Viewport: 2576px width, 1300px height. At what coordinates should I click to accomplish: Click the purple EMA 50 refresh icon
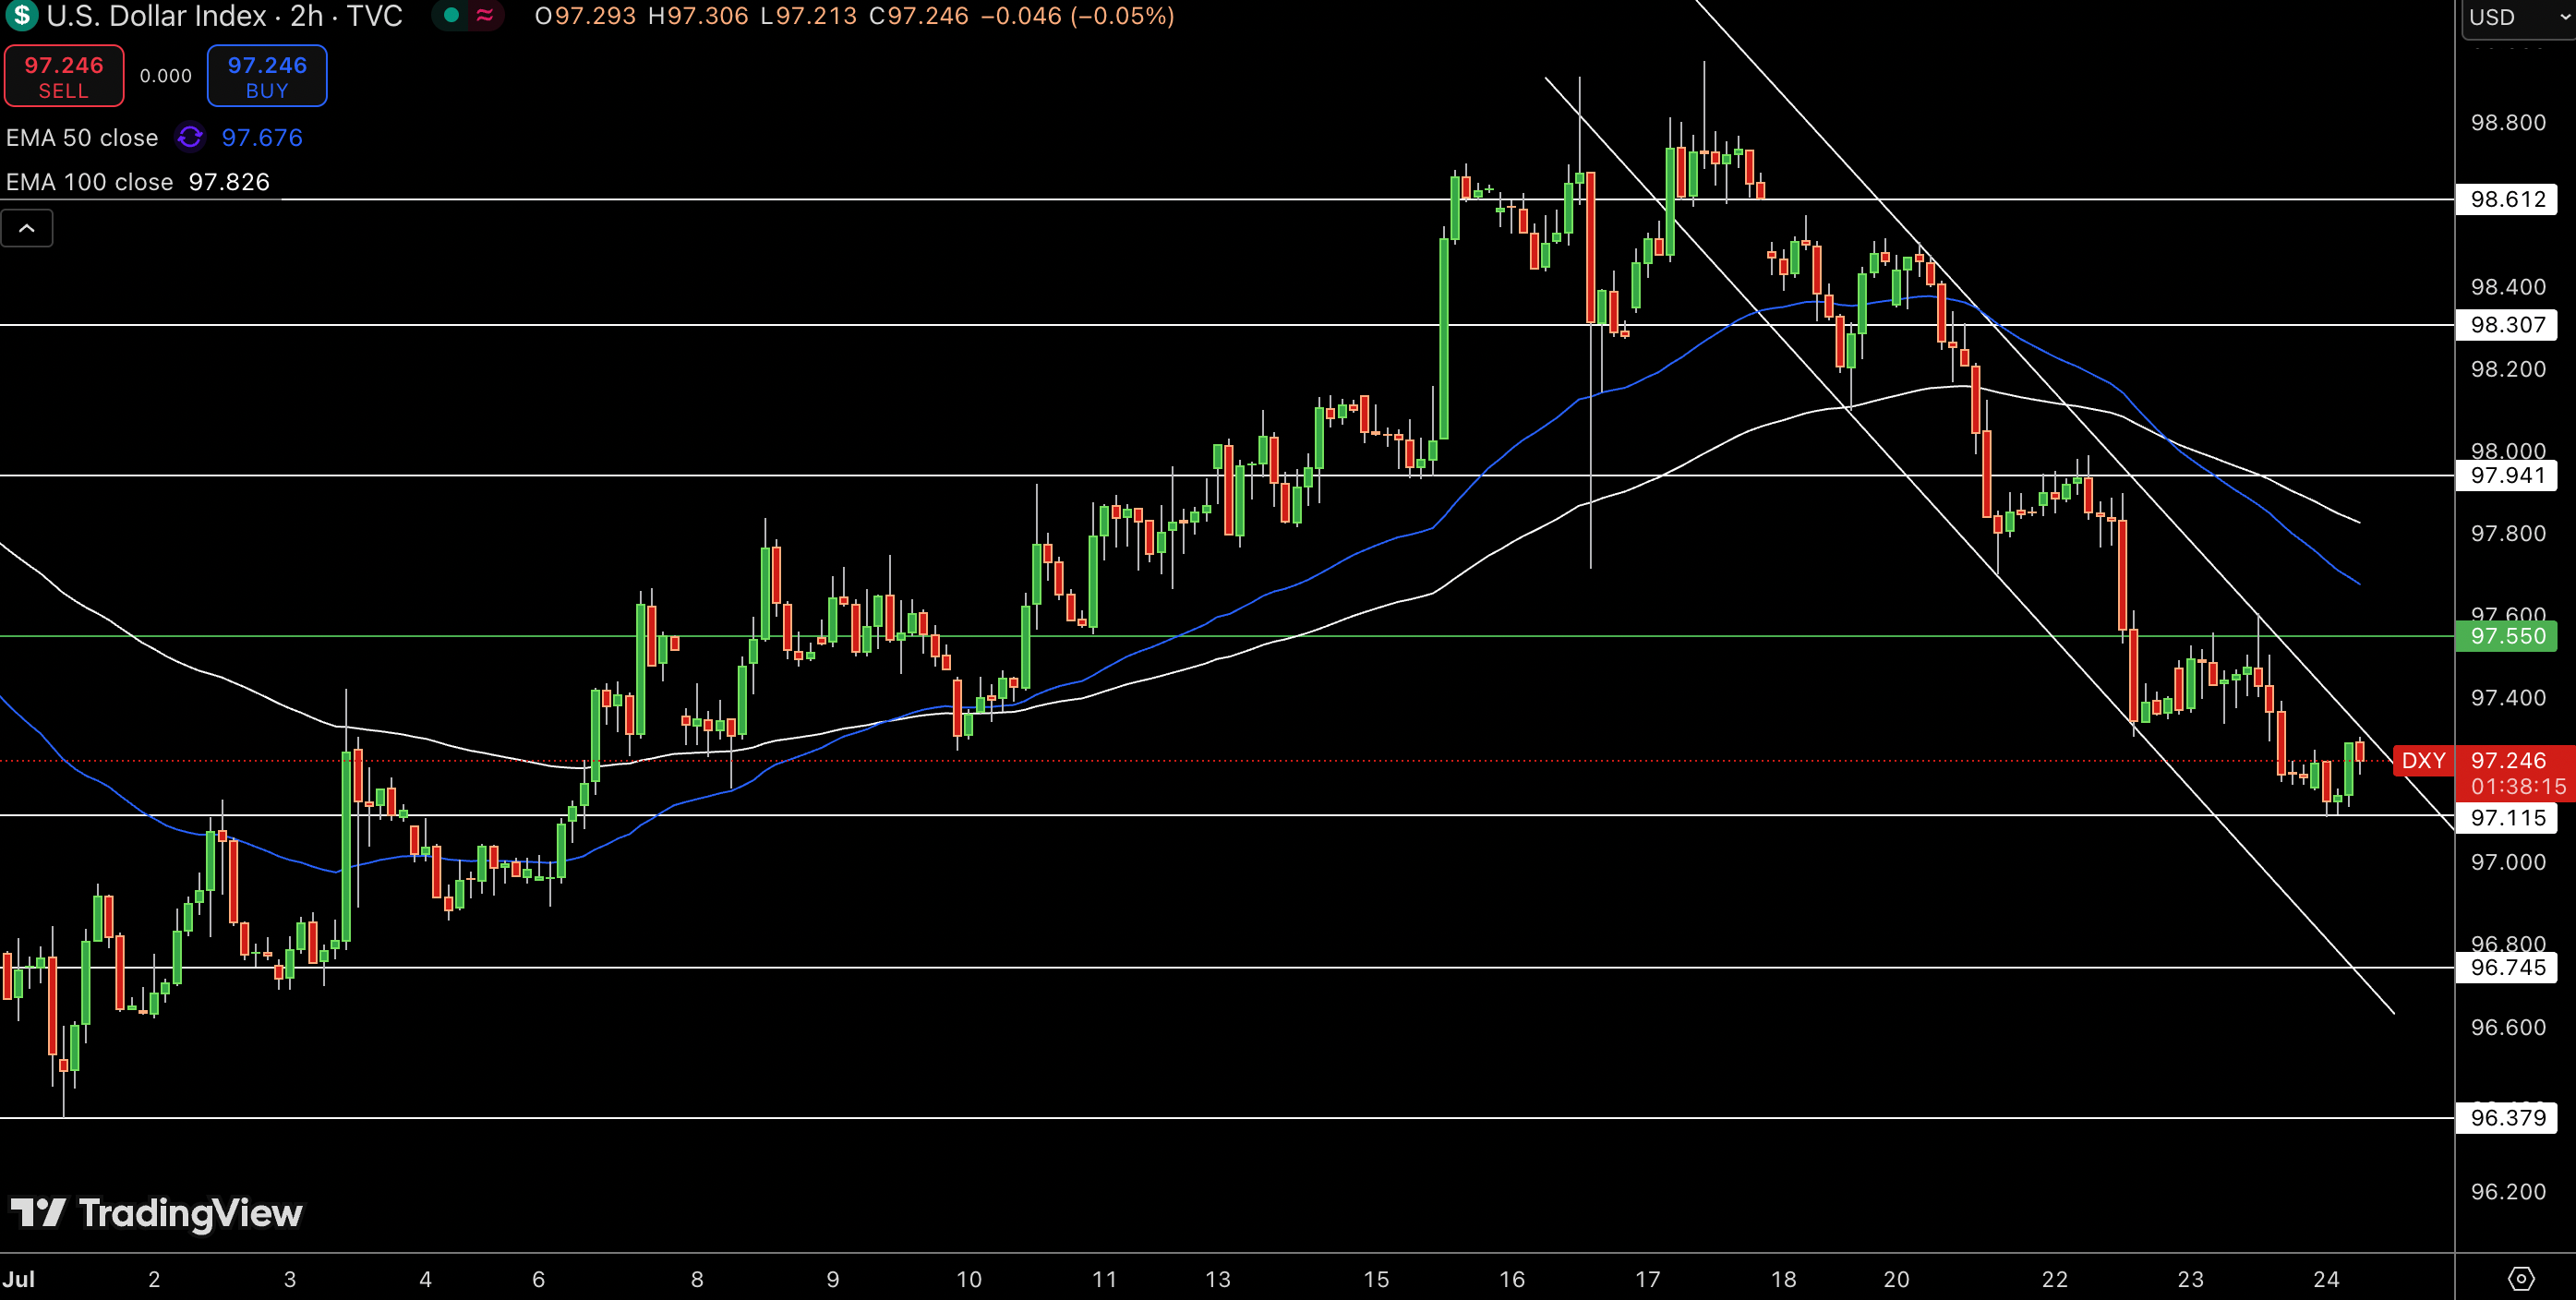click(x=190, y=137)
